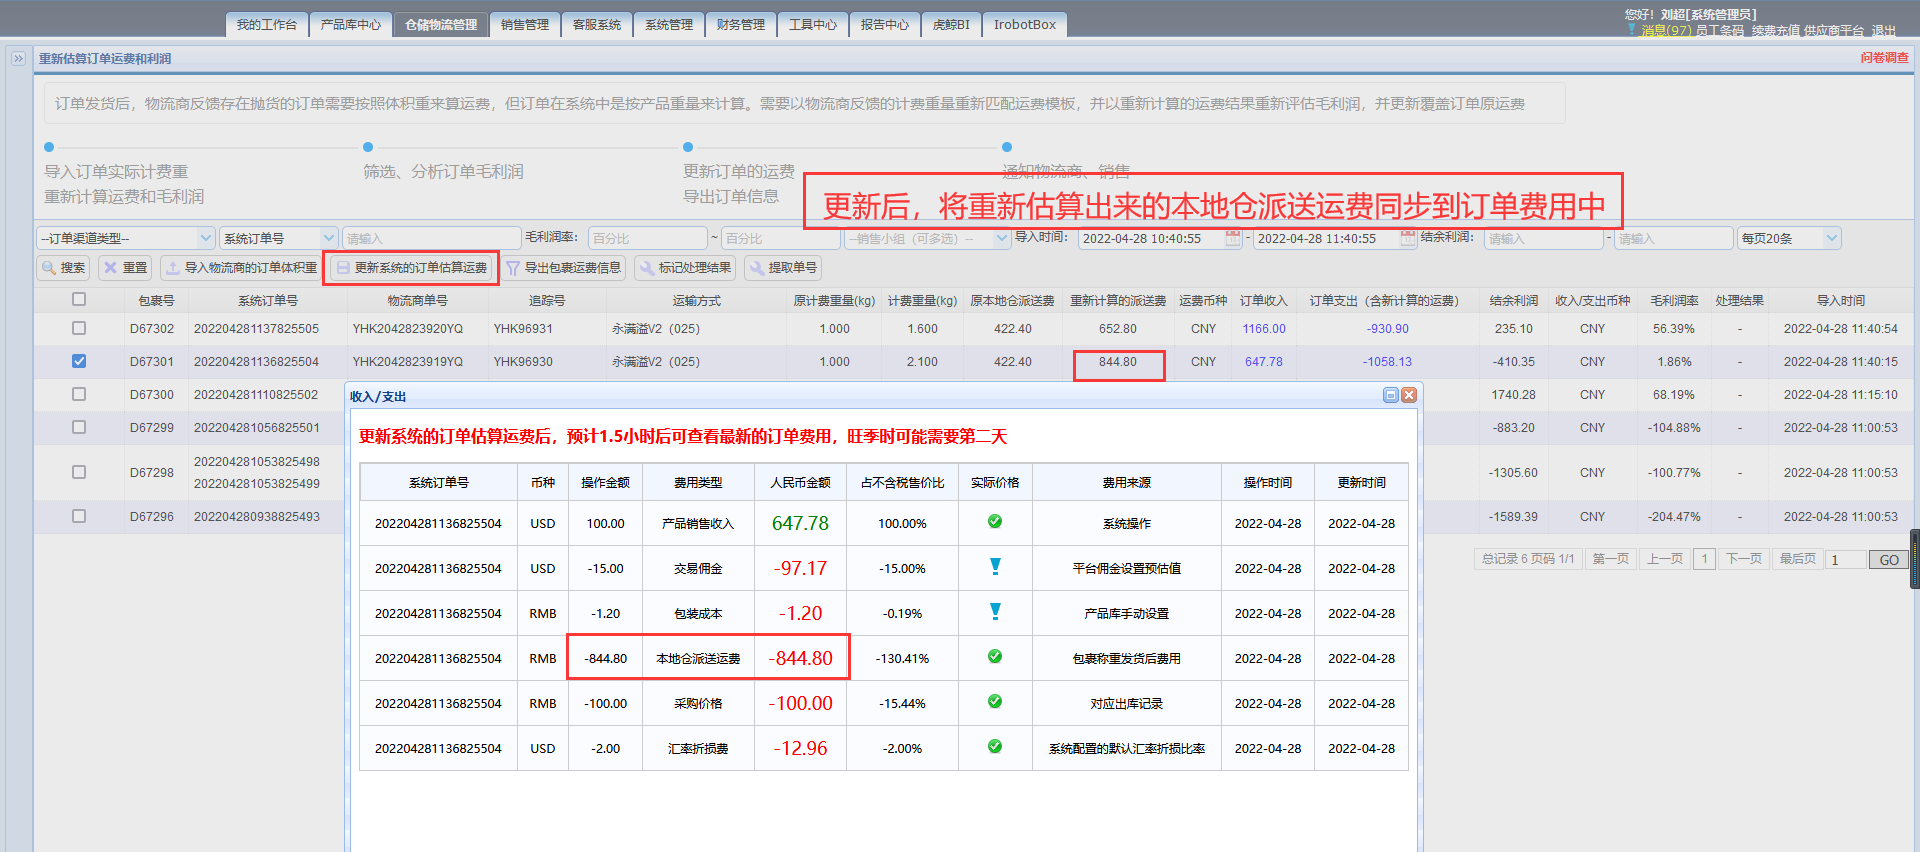Open calendar picker for end import time
The width and height of the screenshot is (1920, 852).
click(1408, 238)
